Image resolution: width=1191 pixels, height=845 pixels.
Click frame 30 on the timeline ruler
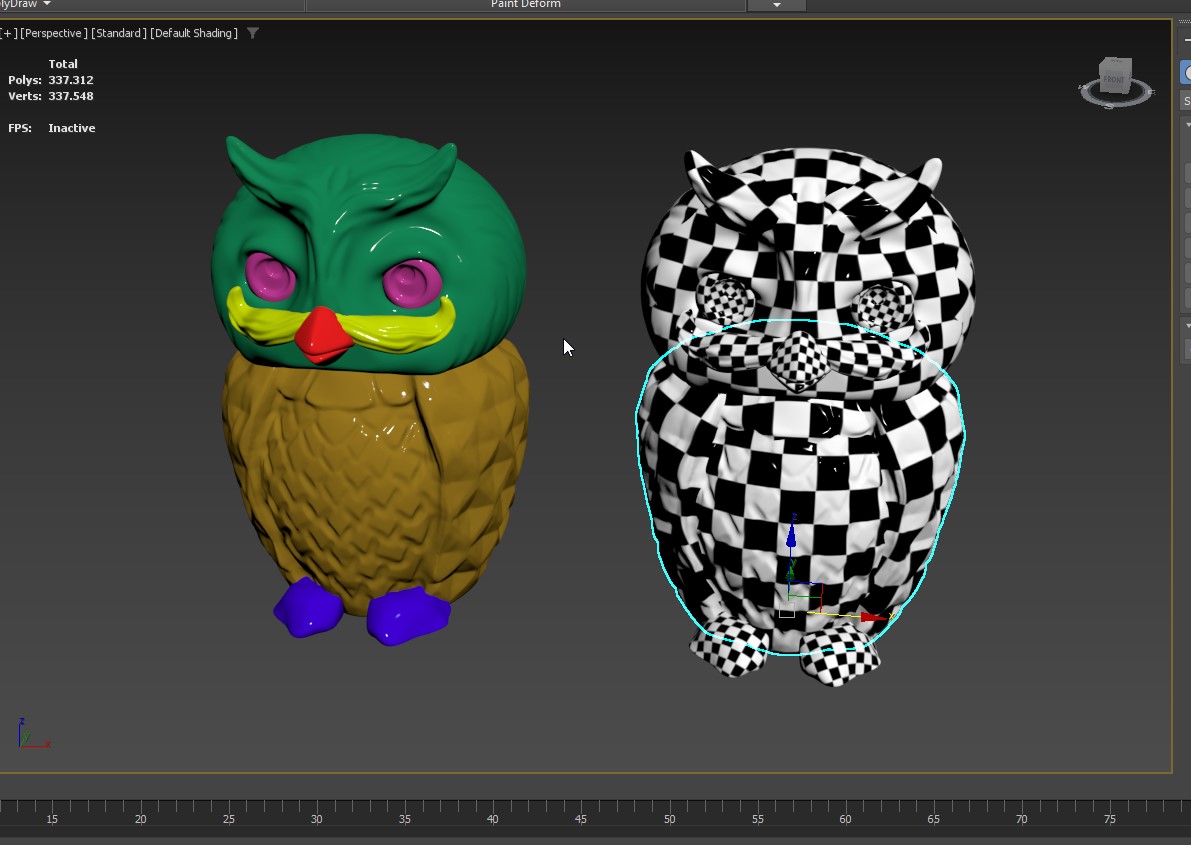click(317, 812)
